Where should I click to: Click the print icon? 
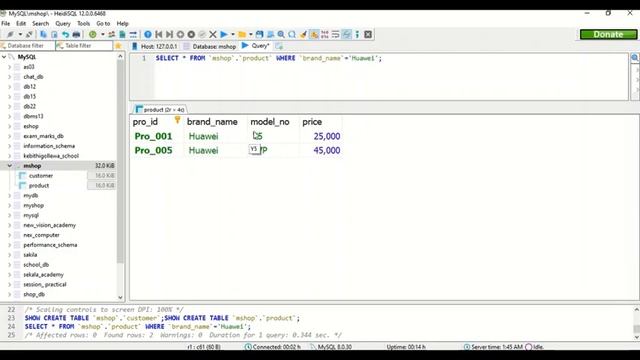coord(76,35)
